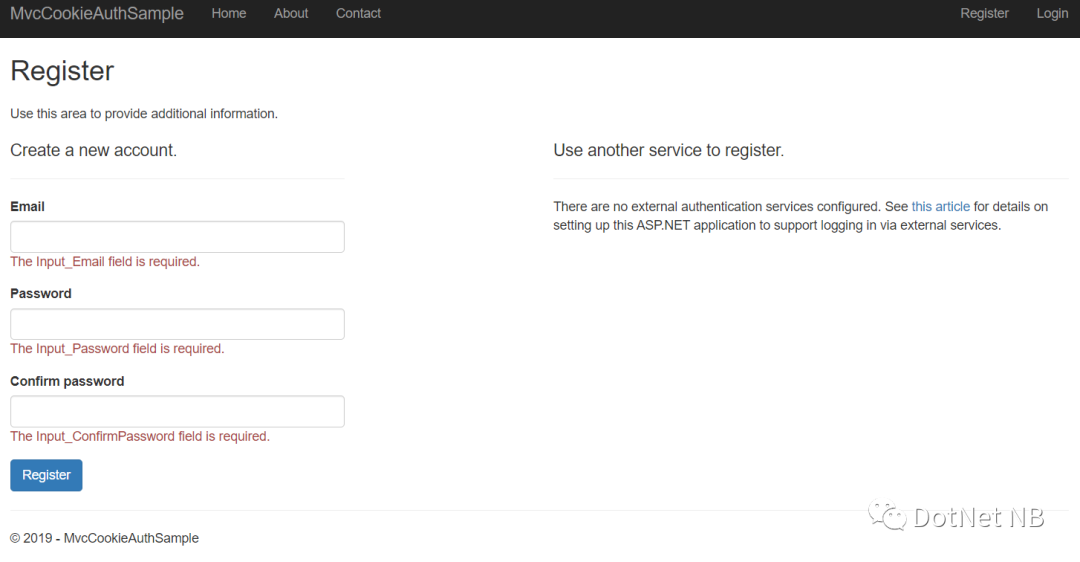This screenshot has height=562, width=1080.
Task: Select 'The Input_Password field is required.' error
Action: pyautogui.click(x=117, y=348)
